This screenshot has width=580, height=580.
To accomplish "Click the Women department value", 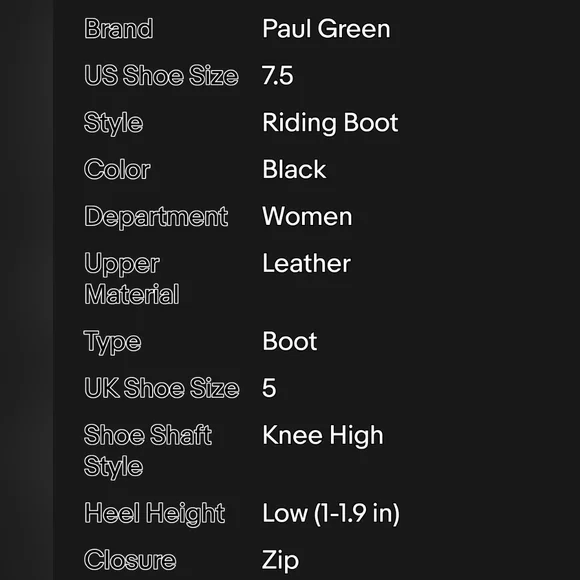I will point(307,216).
